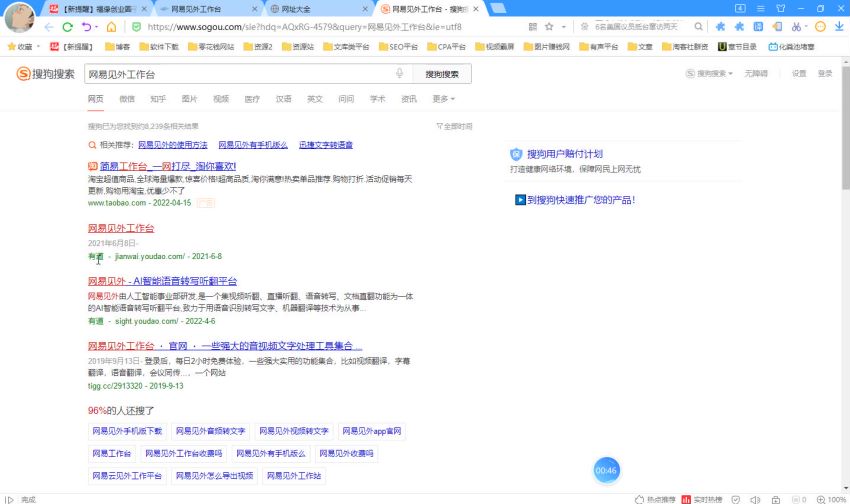Open 实时热搜 in the status bar
The image size is (850, 504).
(x=701, y=499)
